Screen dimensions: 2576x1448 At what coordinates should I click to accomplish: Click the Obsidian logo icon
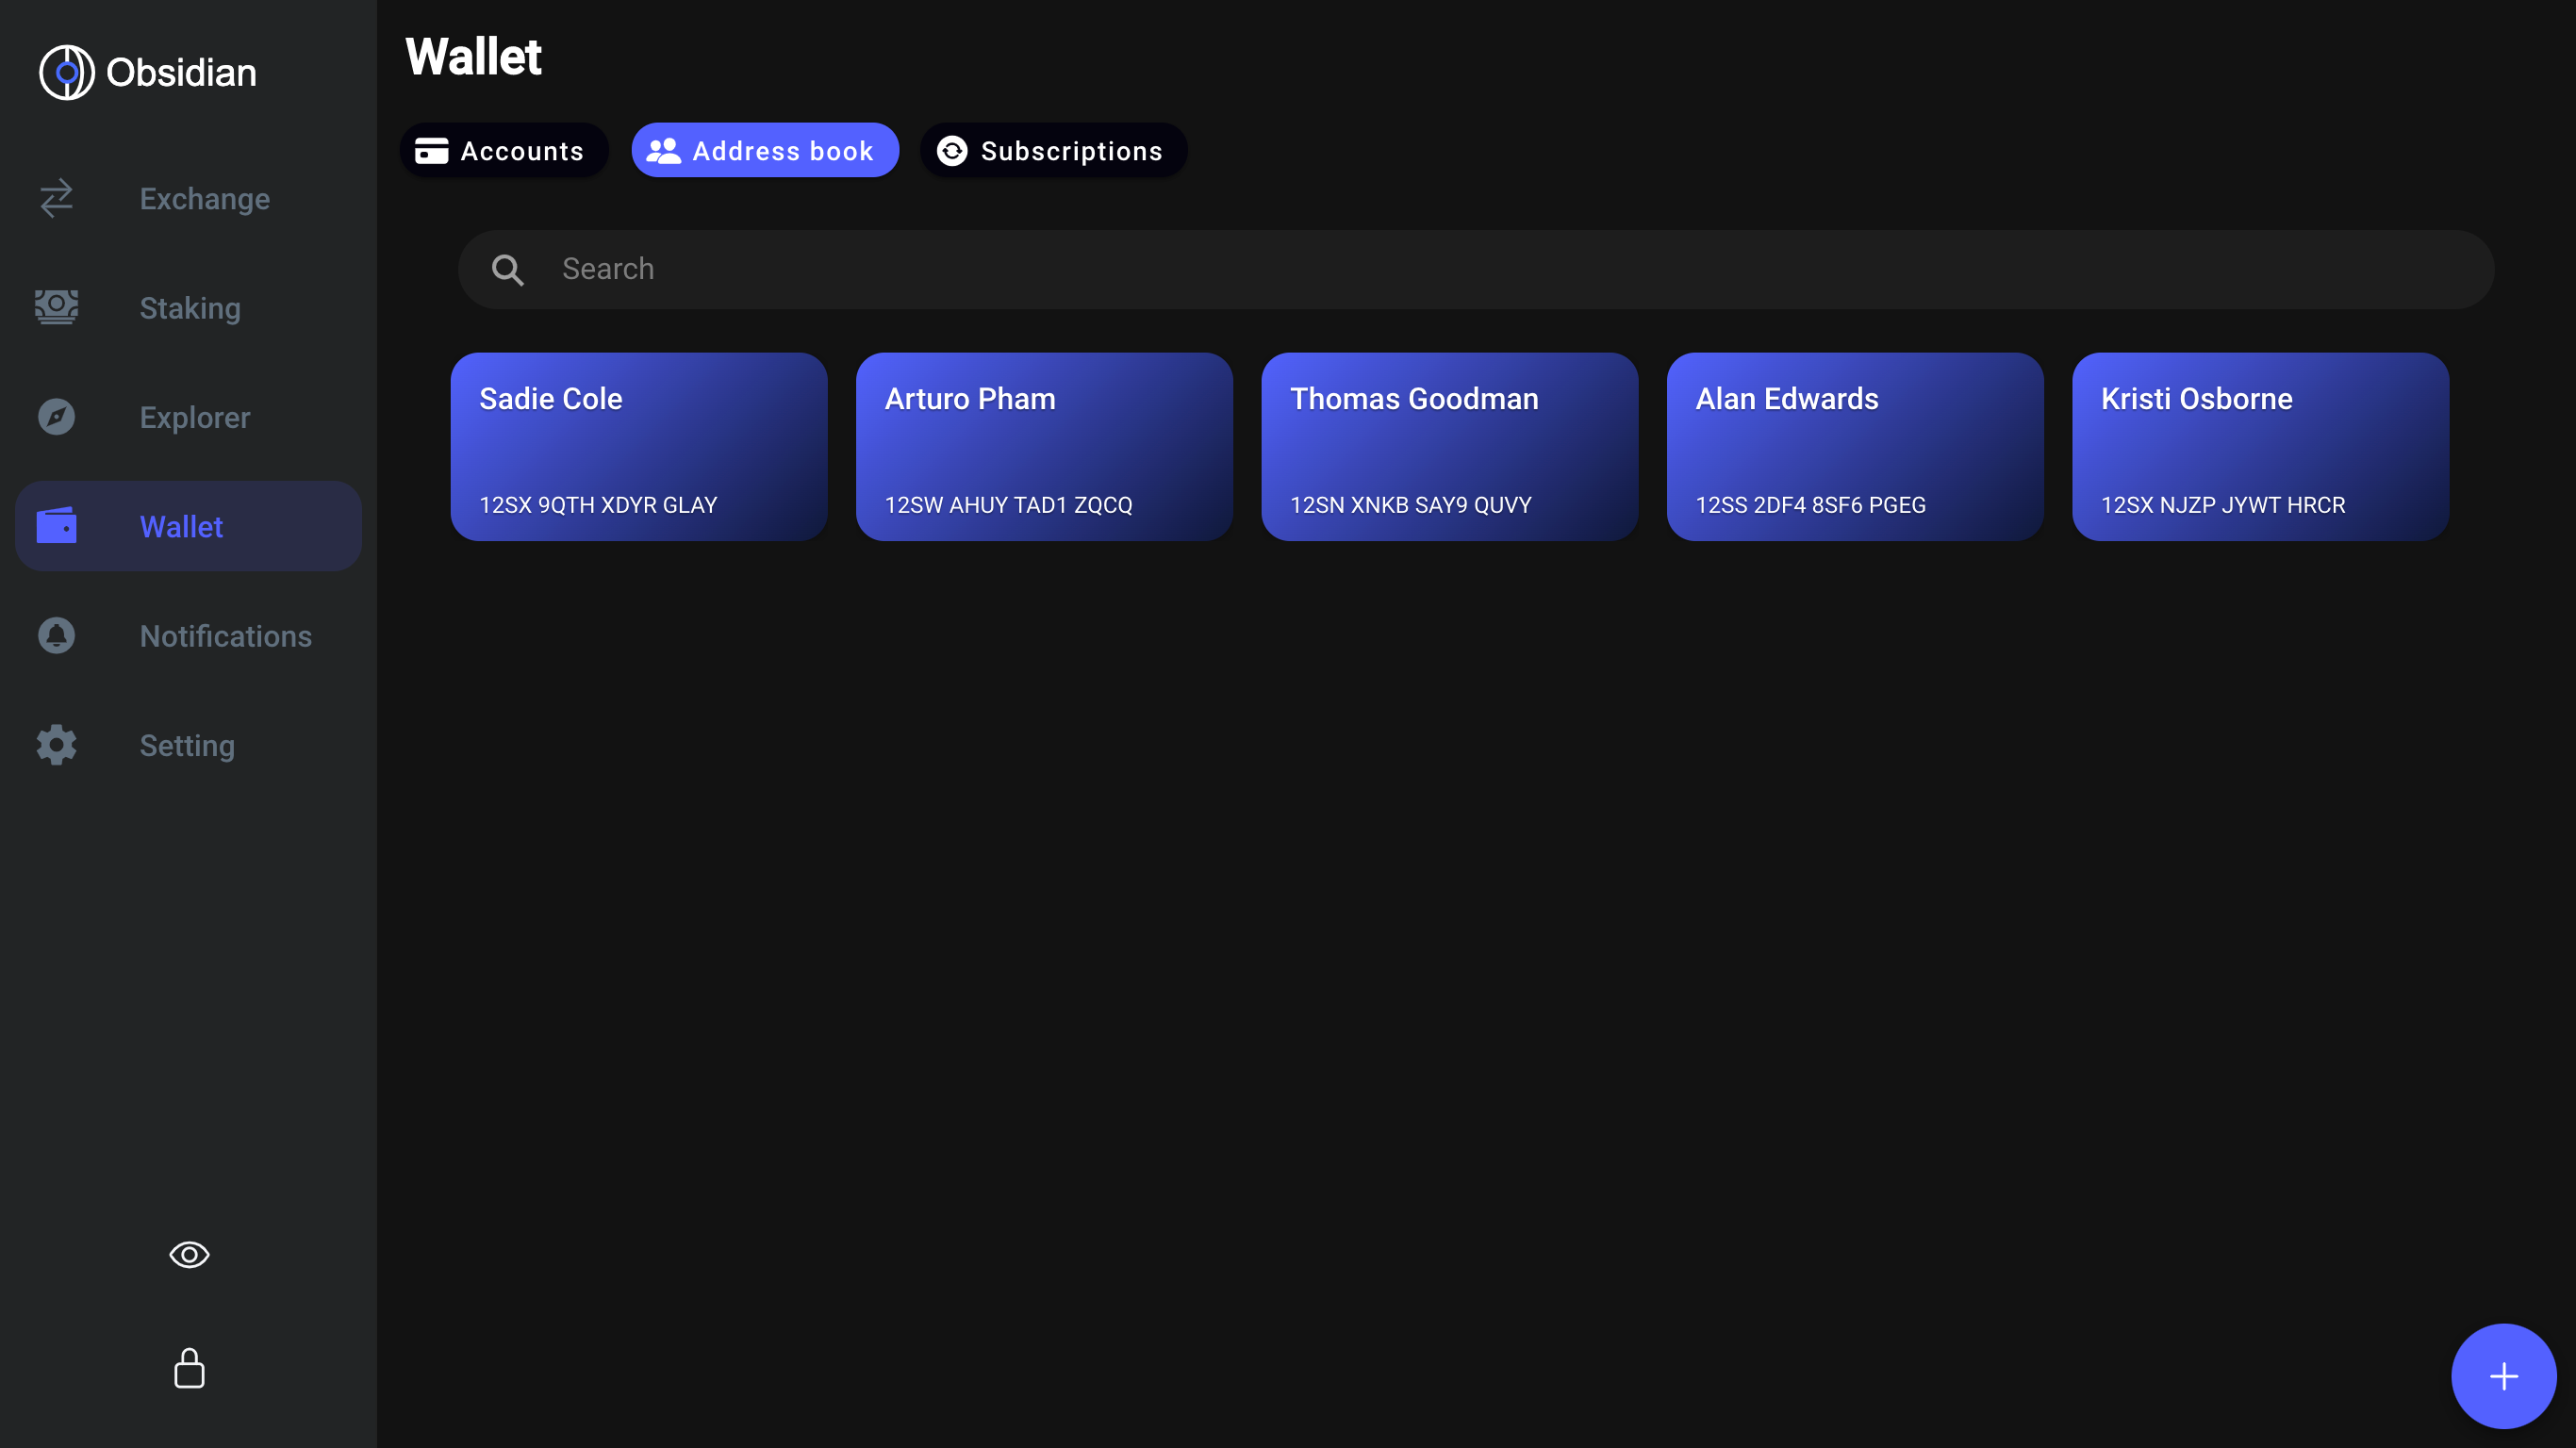point(66,72)
